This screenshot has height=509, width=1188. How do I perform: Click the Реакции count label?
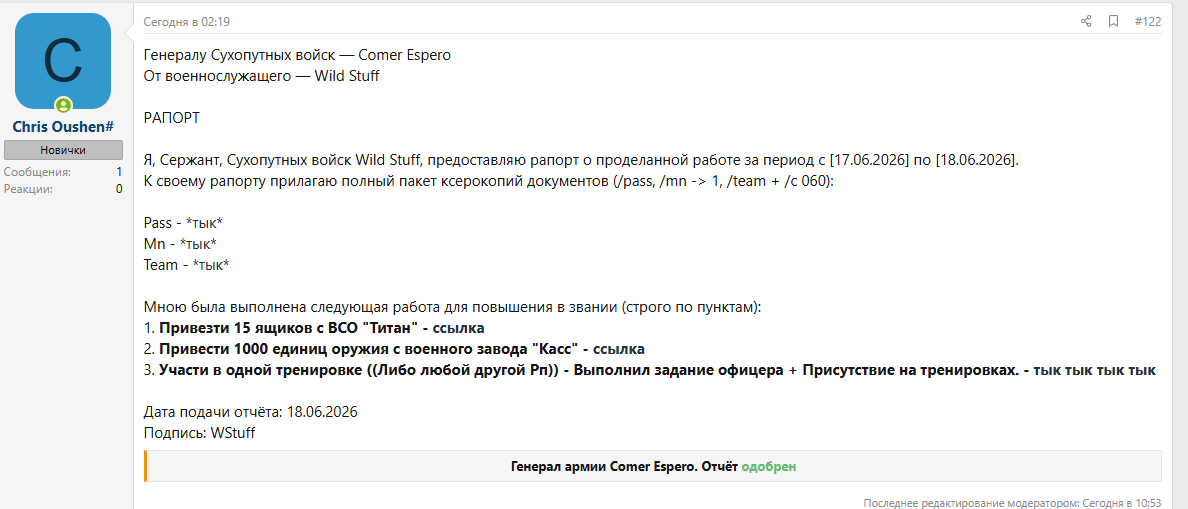click(x=28, y=189)
